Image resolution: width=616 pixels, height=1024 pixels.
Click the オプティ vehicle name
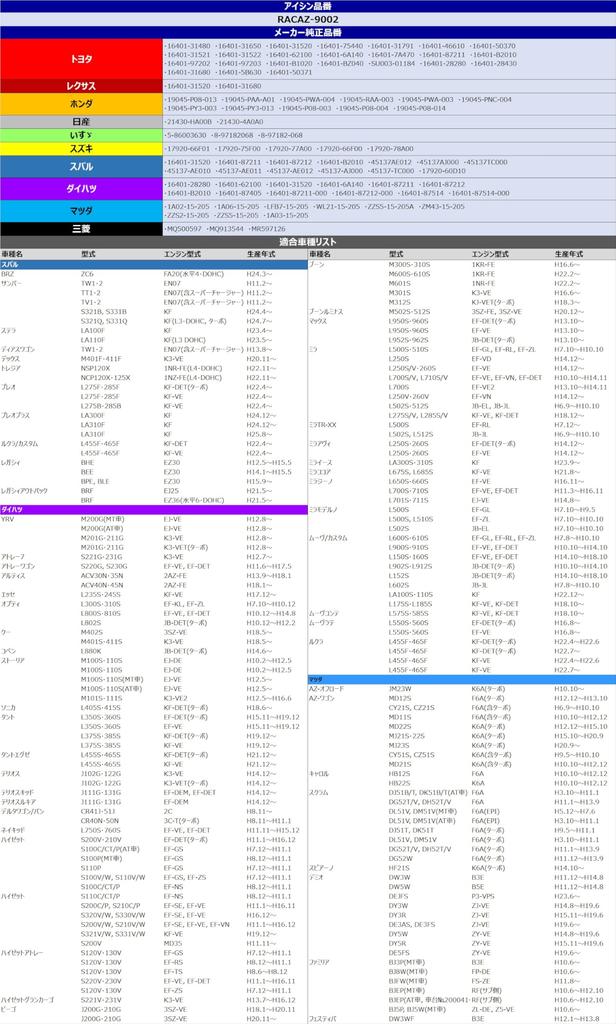pos(10,604)
